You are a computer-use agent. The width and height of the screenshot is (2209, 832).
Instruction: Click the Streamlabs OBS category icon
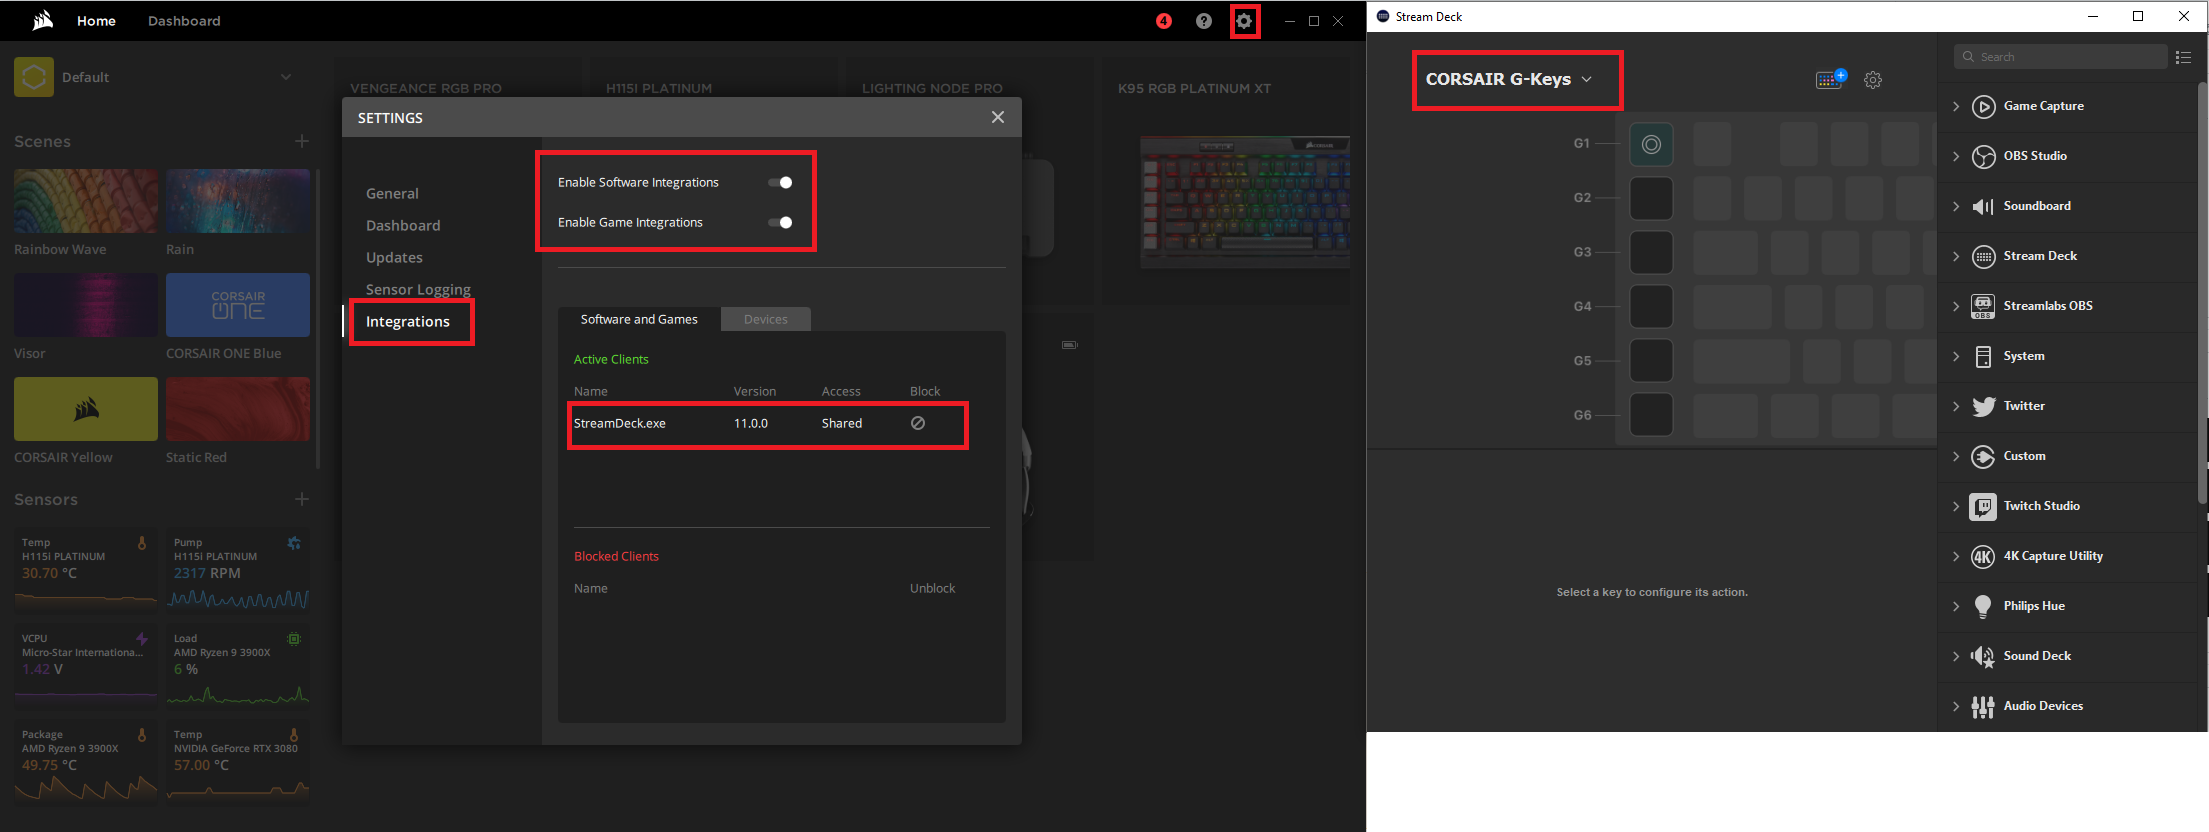pos(1983,306)
